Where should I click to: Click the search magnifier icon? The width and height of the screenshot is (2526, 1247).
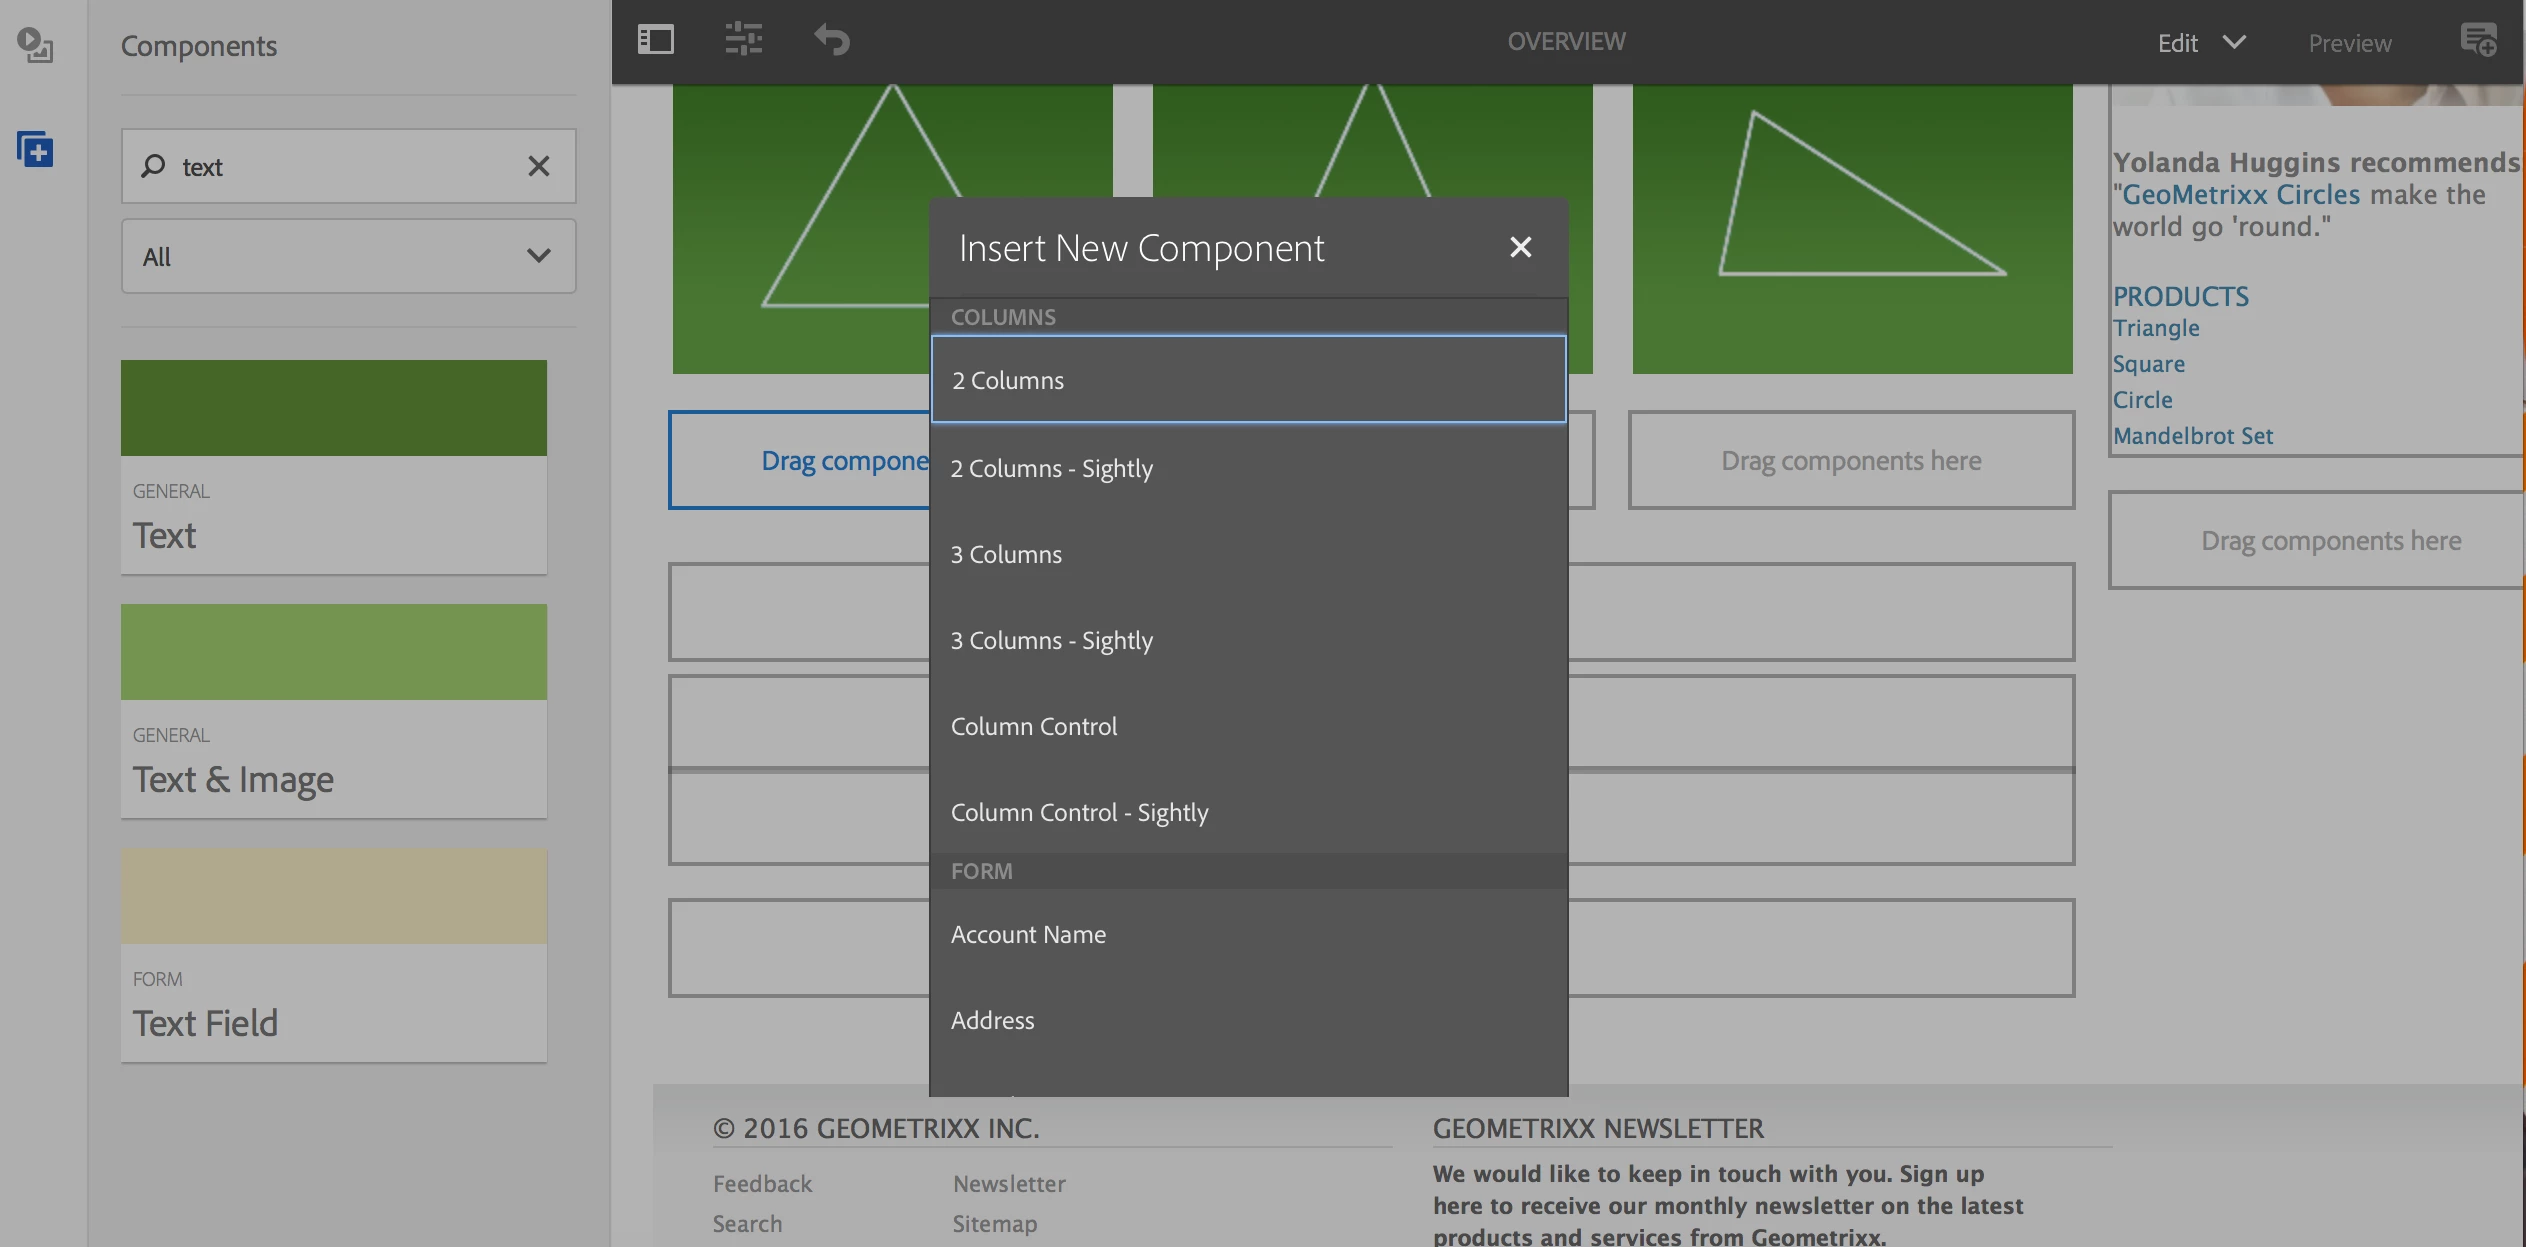click(x=153, y=166)
